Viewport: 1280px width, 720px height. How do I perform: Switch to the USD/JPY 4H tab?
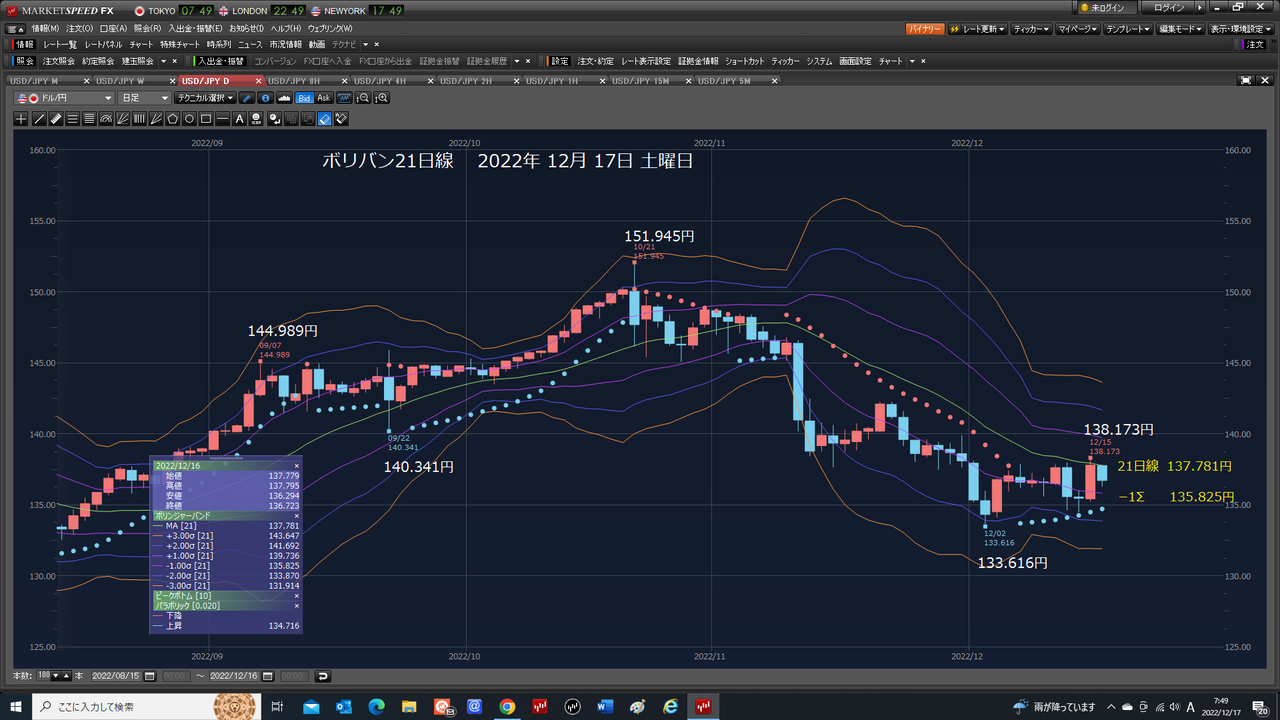tap(385, 80)
